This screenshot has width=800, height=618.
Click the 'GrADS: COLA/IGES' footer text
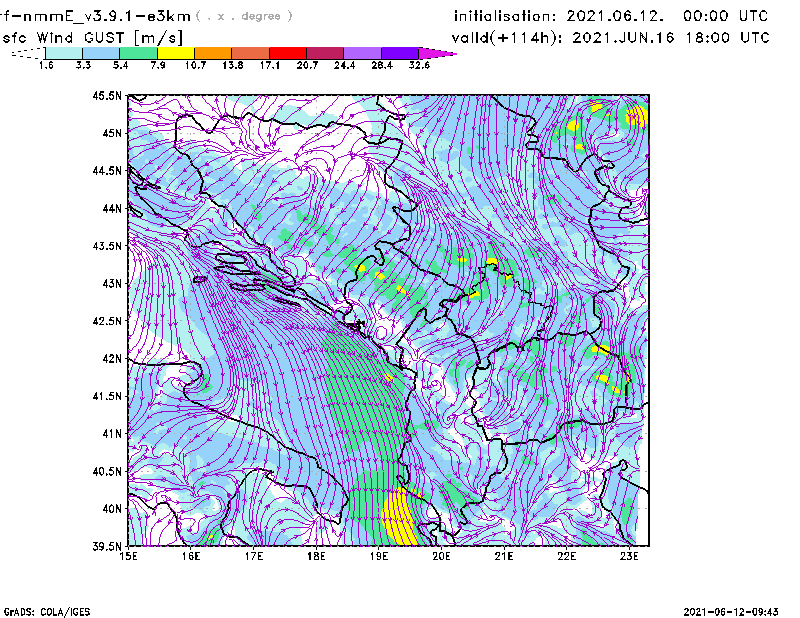pyautogui.click(x=47, y=612)
